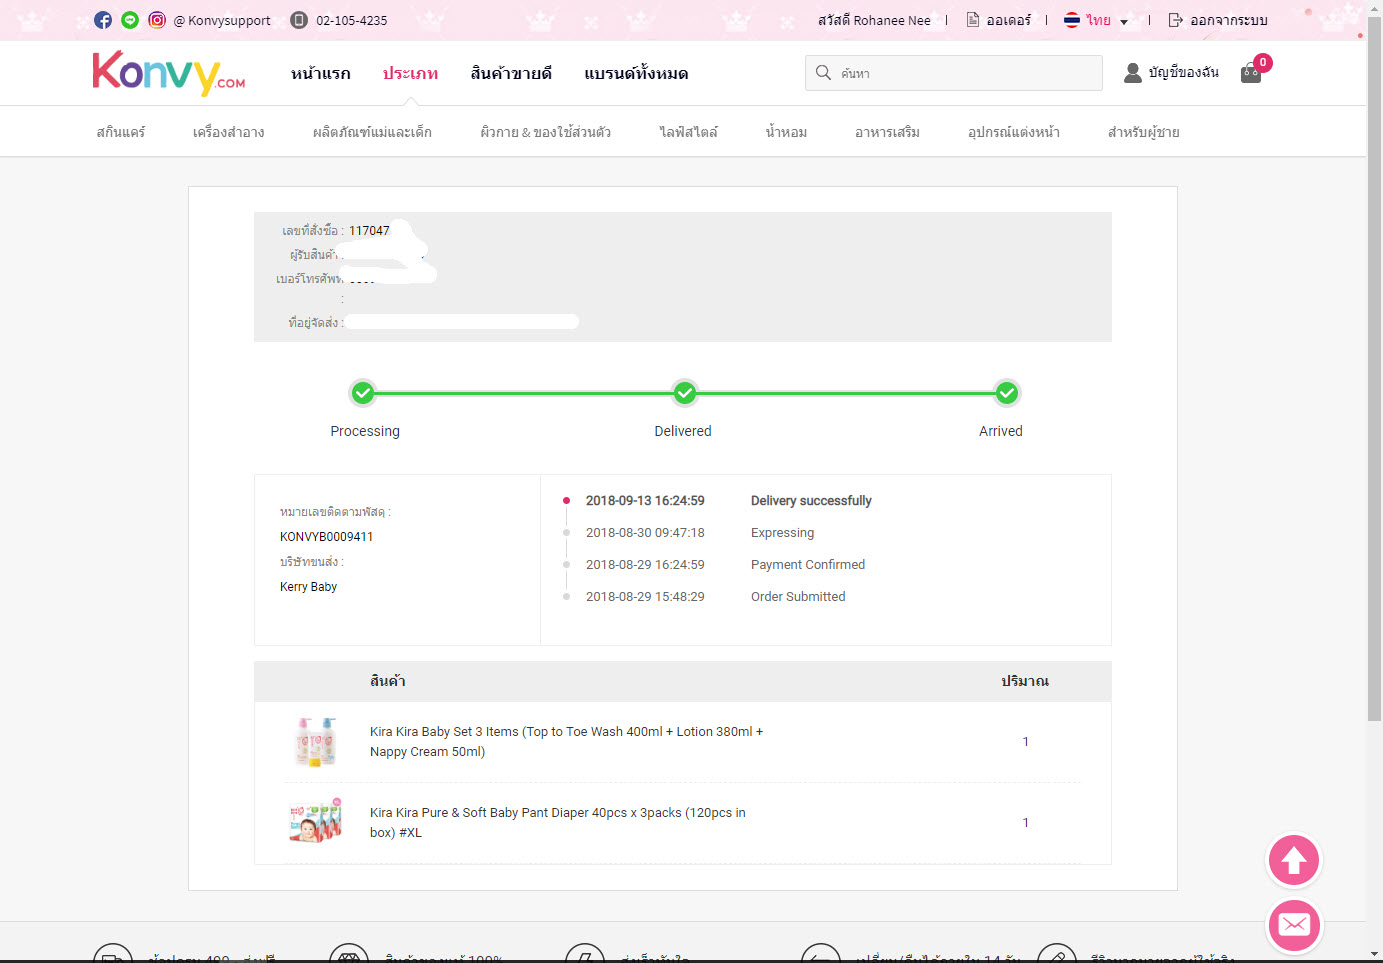Open the ผลิตภัณฑ์แม่และเด็ก category tab
The height and width of the screenshot is (963, 1383).
372,132
